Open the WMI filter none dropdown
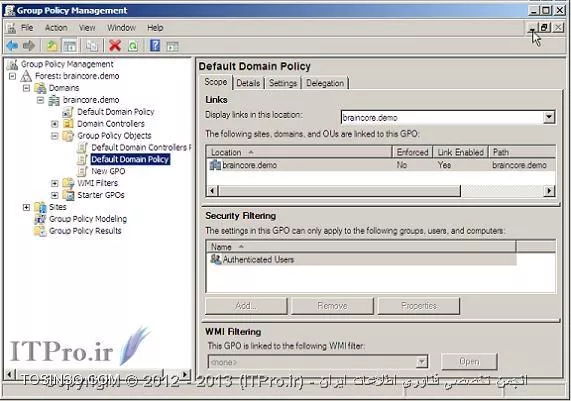 pos(422,362)
